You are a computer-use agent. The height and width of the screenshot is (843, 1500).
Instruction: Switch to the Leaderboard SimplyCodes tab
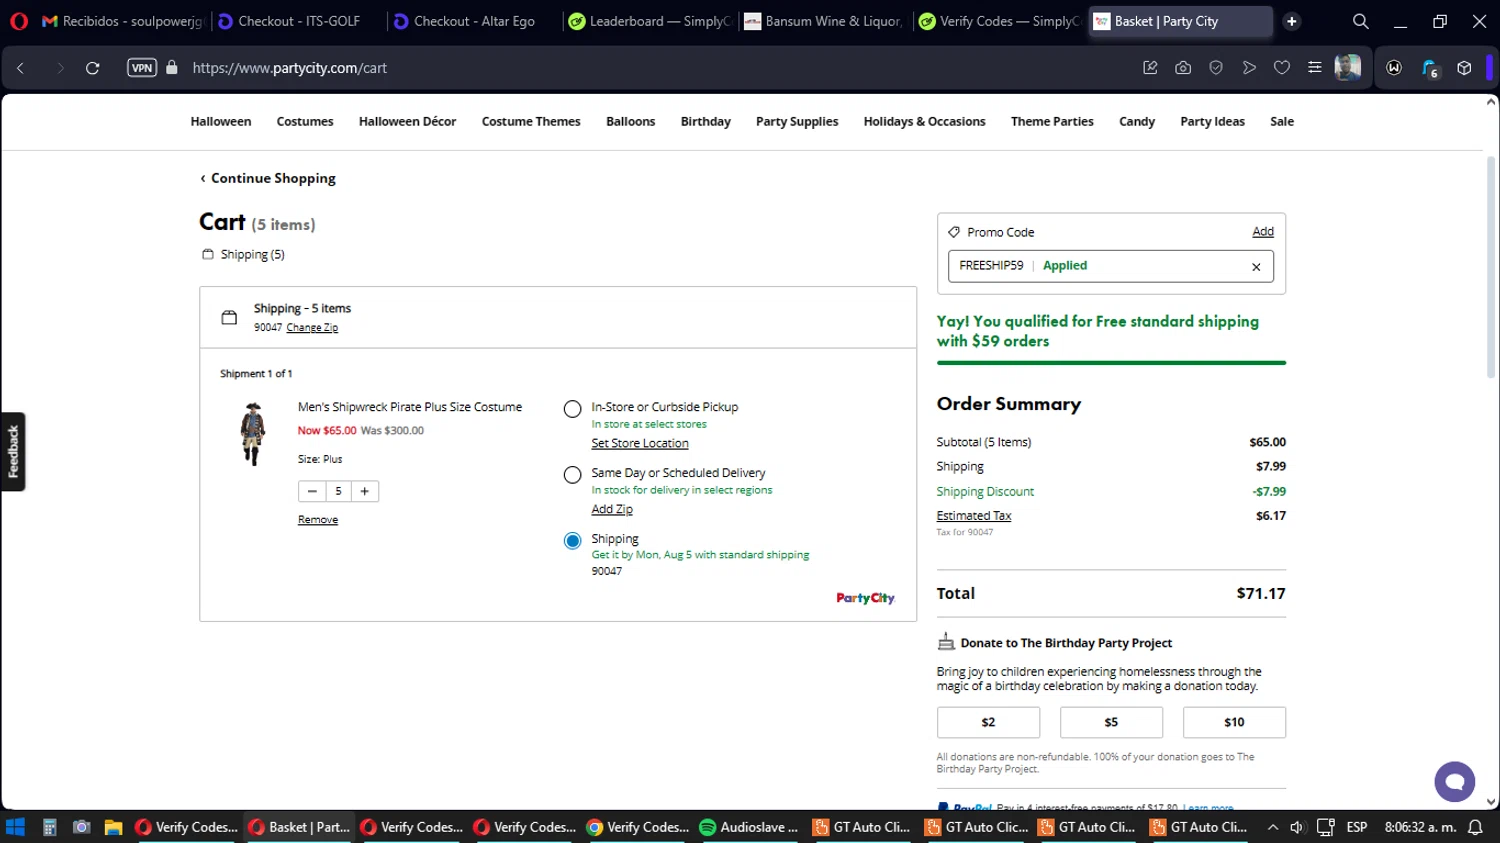point(650,21)
